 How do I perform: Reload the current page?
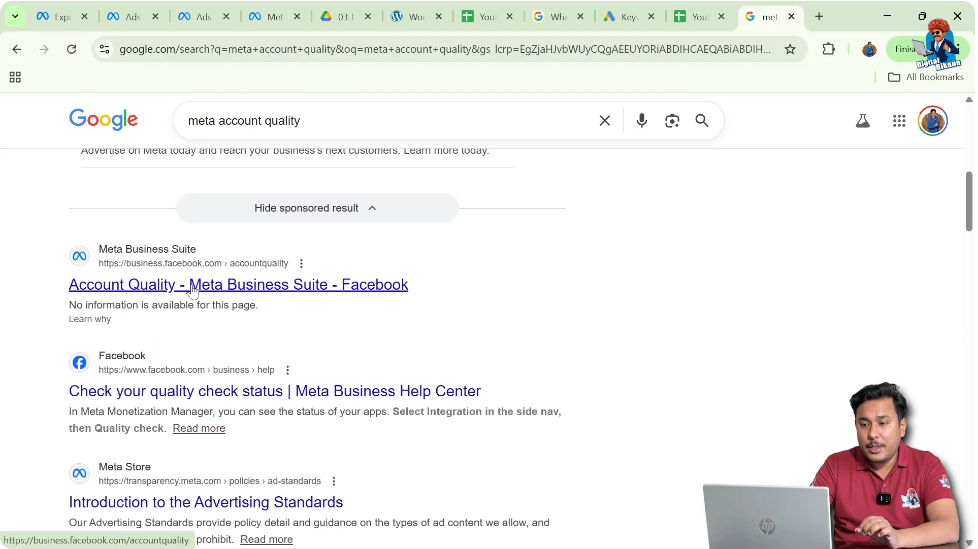tap(71, 49)
